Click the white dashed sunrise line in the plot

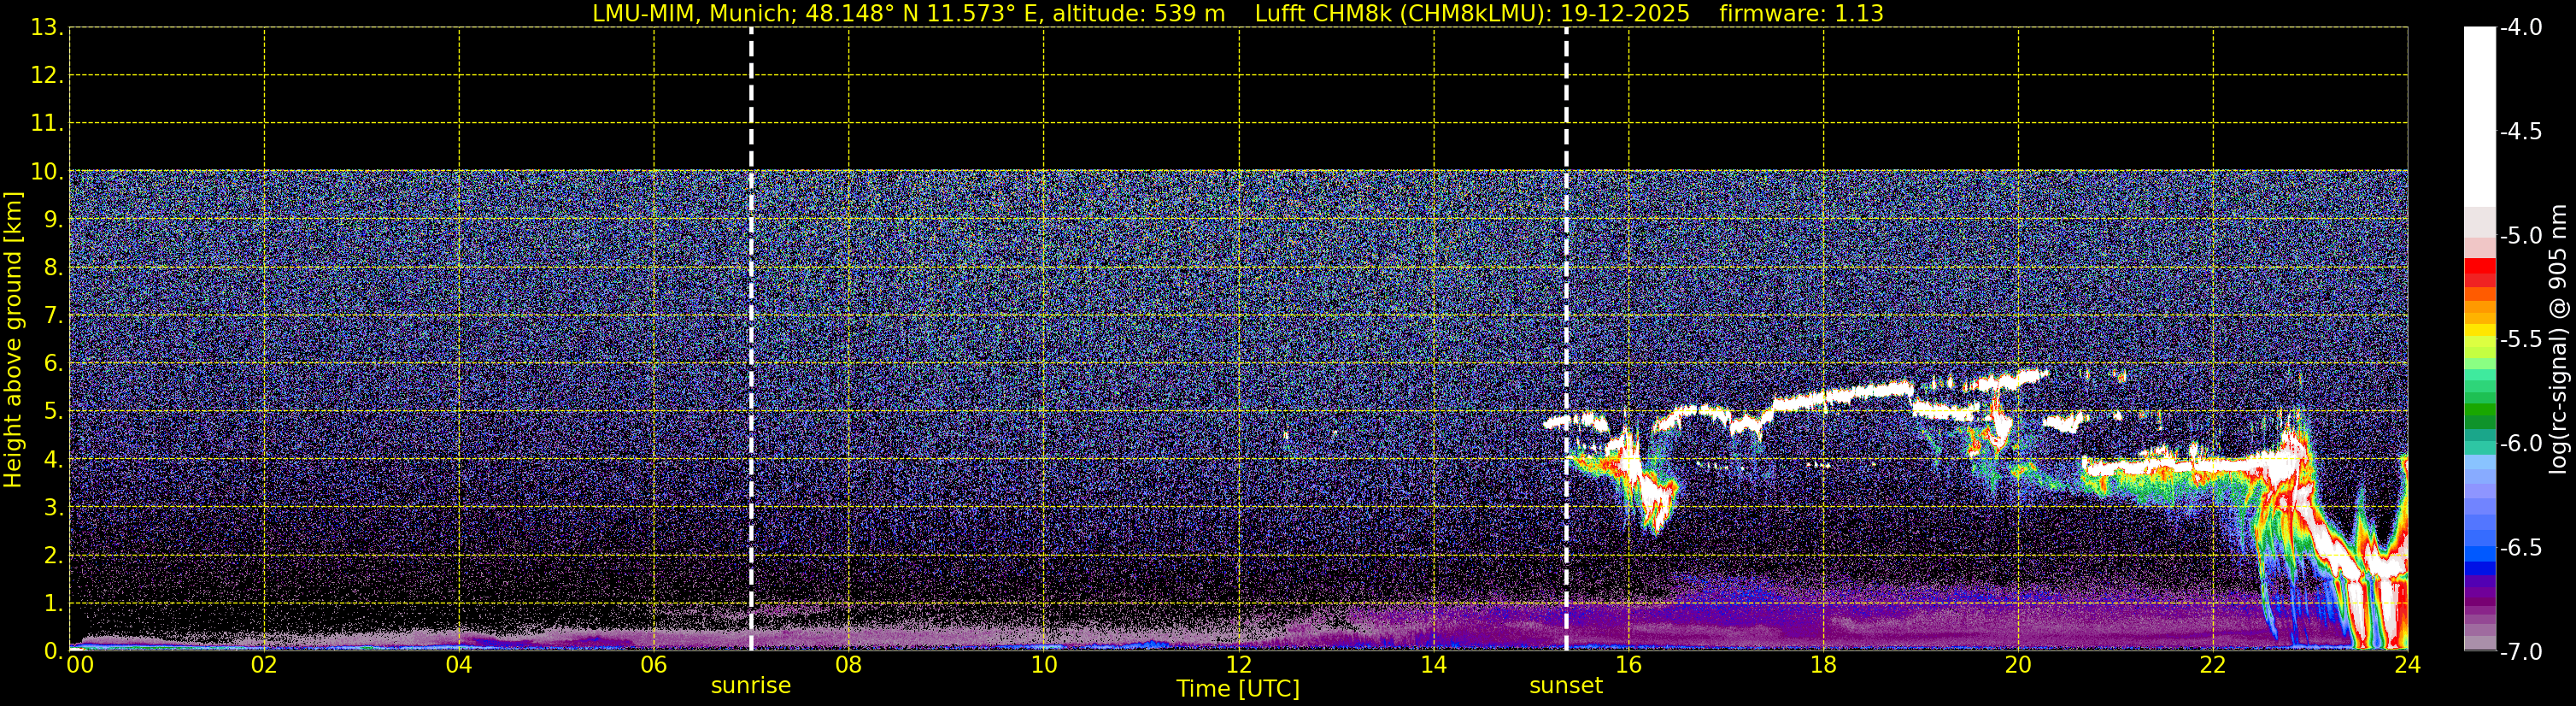751,339
